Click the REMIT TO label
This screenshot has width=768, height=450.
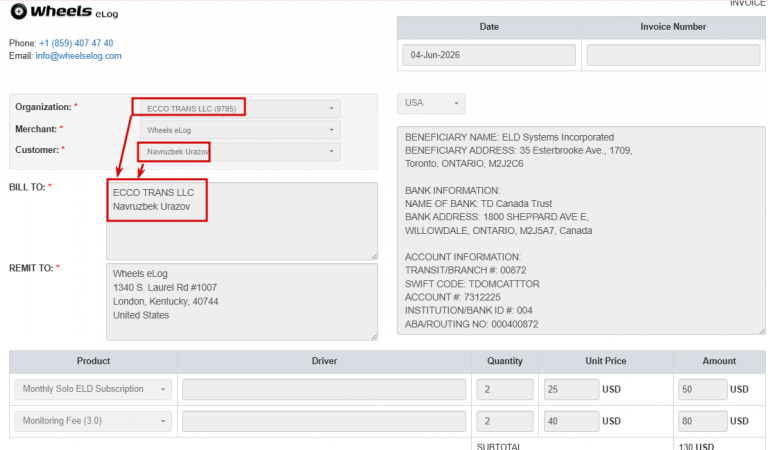pos(34,268)
